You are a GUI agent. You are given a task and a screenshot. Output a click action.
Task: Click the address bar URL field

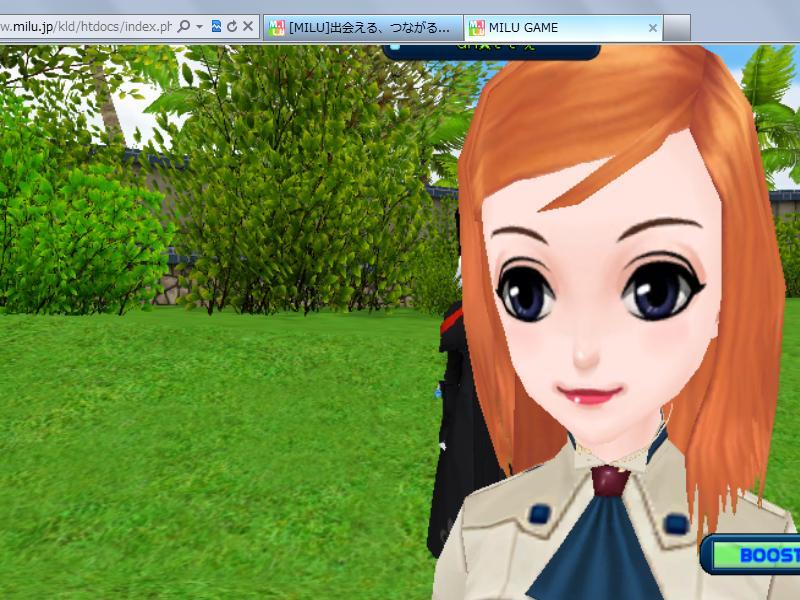click(x=86, y=27)
